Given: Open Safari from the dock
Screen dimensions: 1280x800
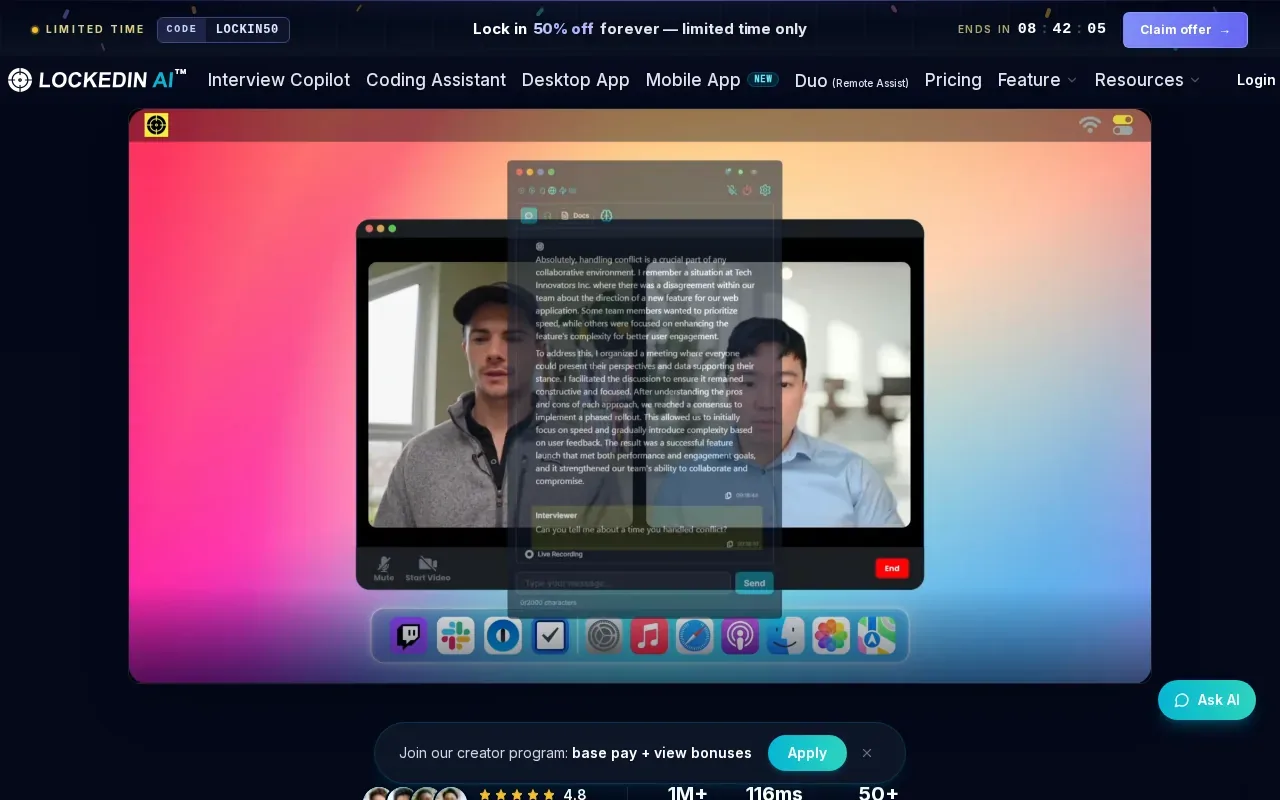Looking at the screenshot, I should tap(695, 636).
